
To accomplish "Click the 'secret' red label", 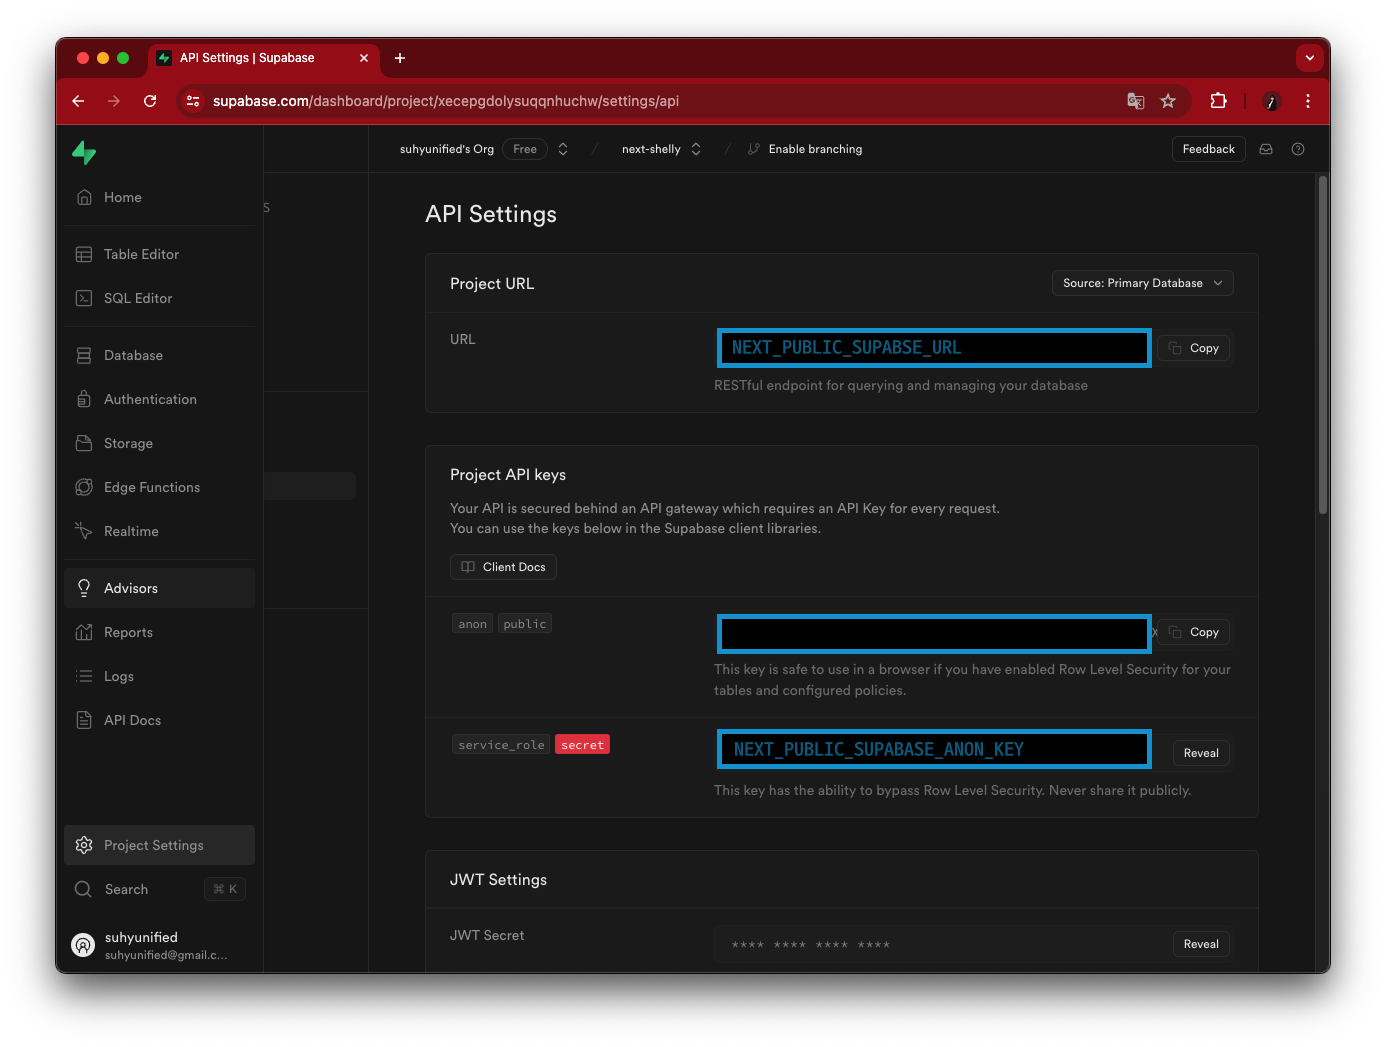I will click(x=582, y=745).
